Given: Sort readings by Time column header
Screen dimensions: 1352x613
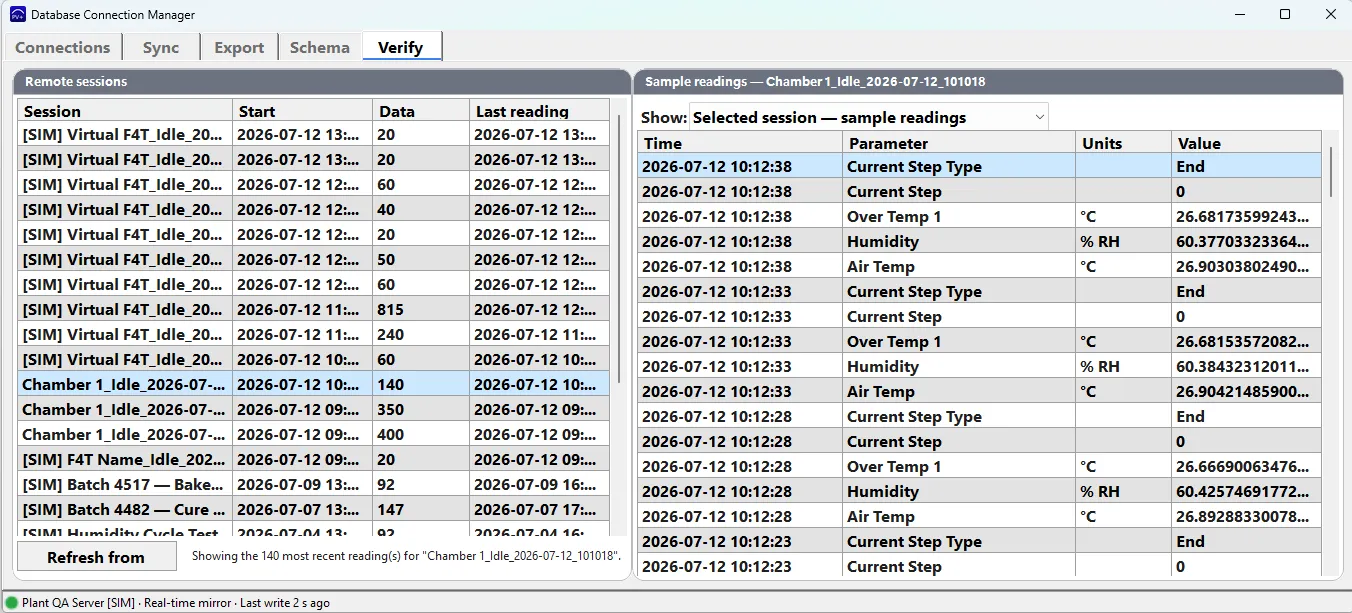Looking at the screenshot, I should [740, 143].
